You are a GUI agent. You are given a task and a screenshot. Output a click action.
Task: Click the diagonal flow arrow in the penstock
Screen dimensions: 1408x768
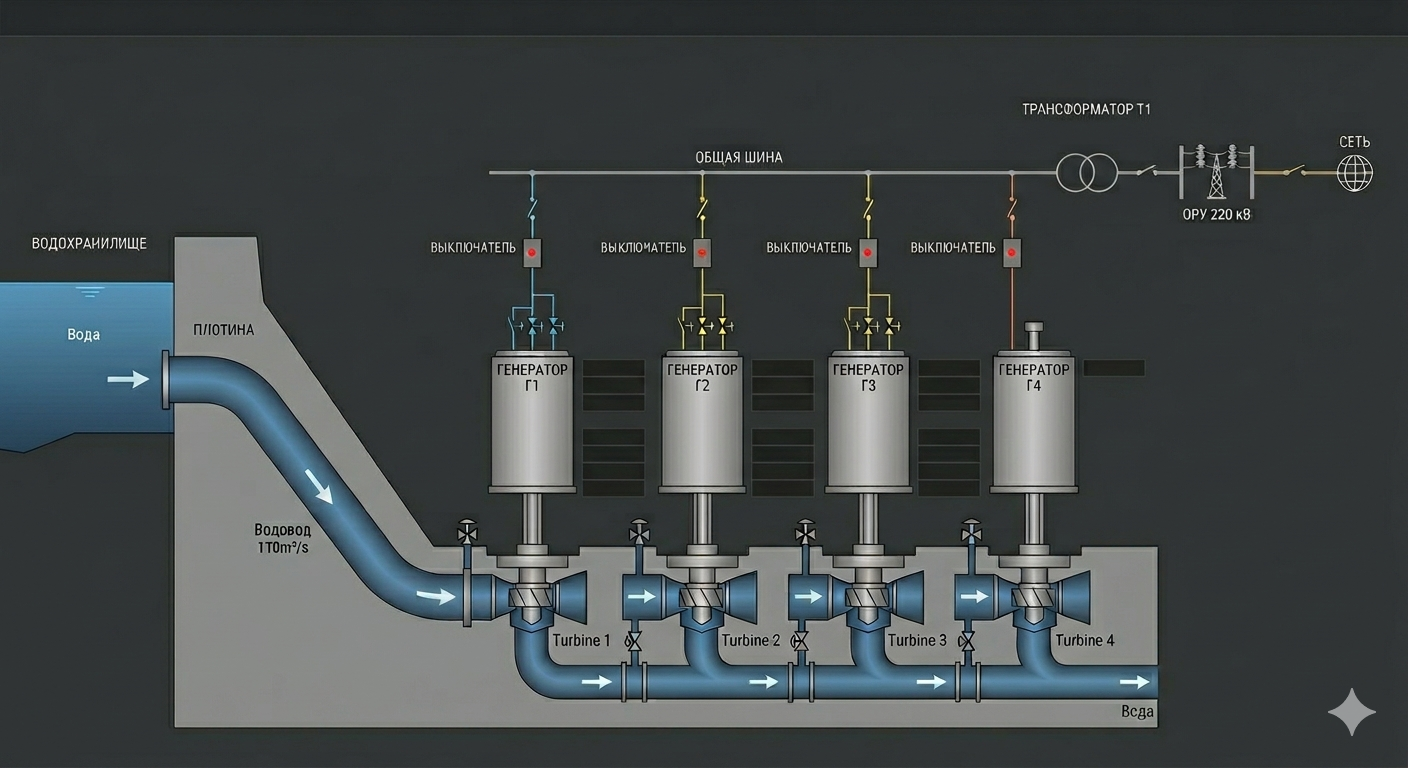click(319, 486)
